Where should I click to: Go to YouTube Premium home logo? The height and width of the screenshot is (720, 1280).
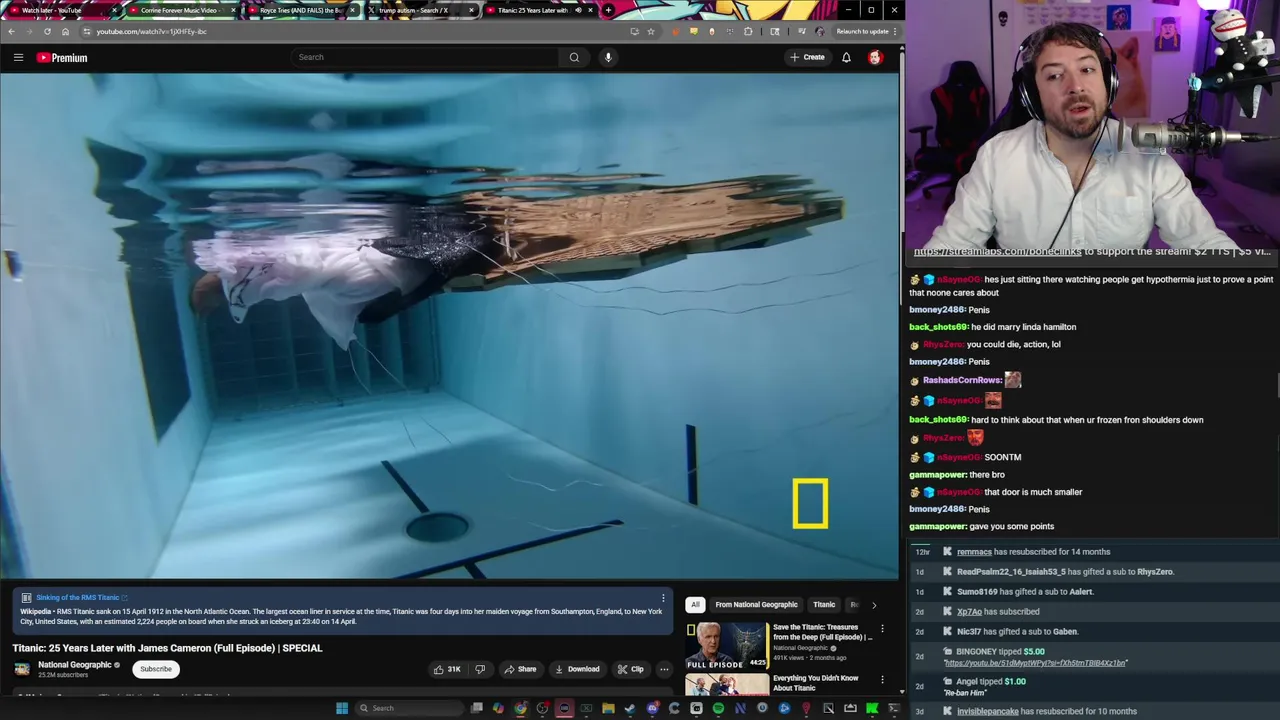pos(62,58)
